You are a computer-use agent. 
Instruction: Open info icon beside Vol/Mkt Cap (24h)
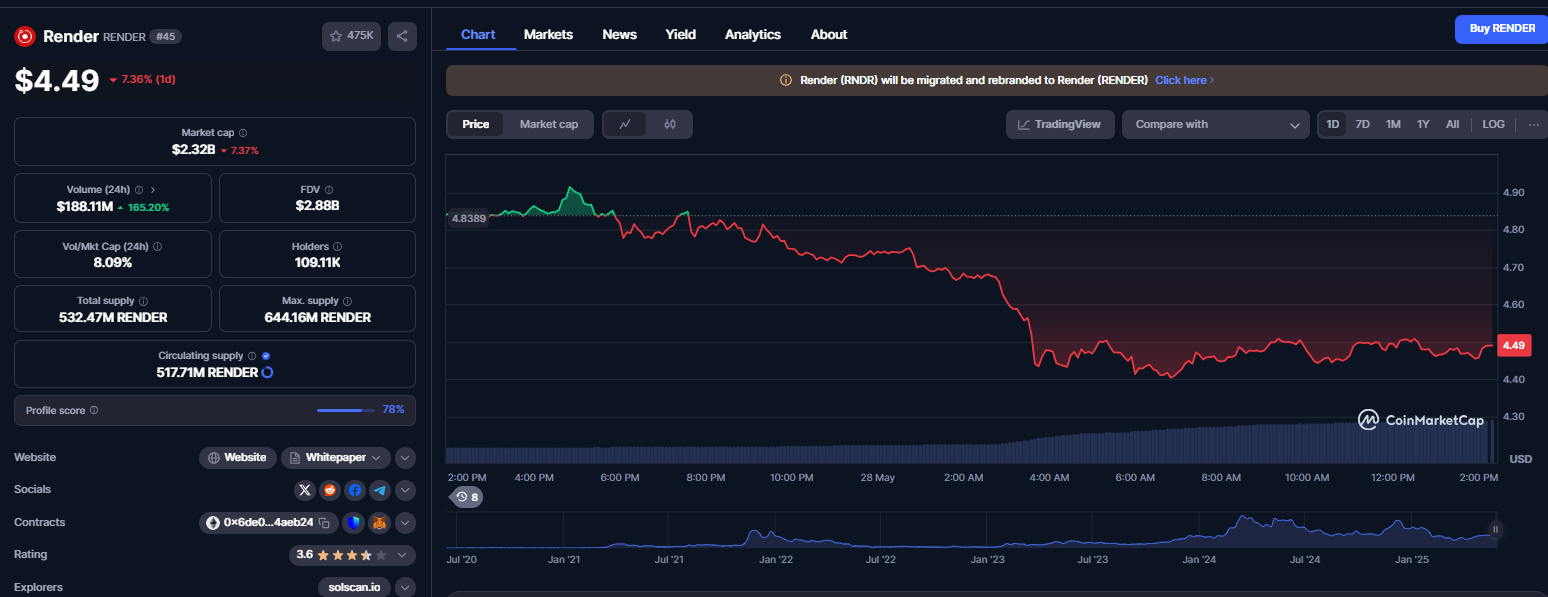click(x=158, y=246)
